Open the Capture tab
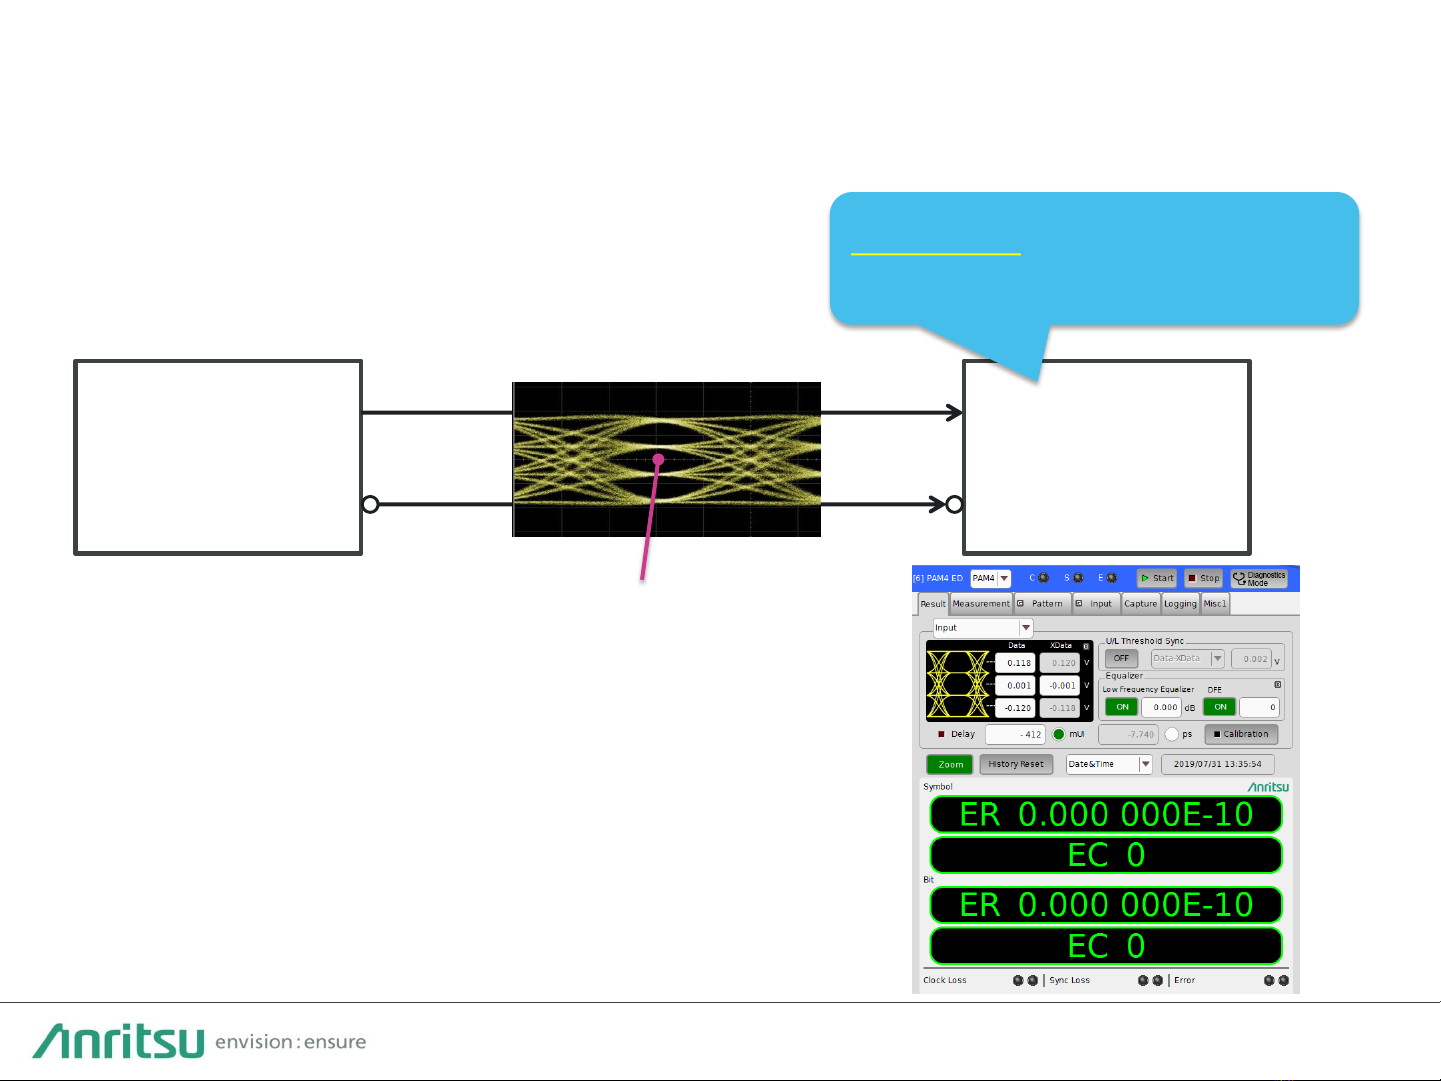Viewport: 1441px width, 1081px height. [1140, 604]
